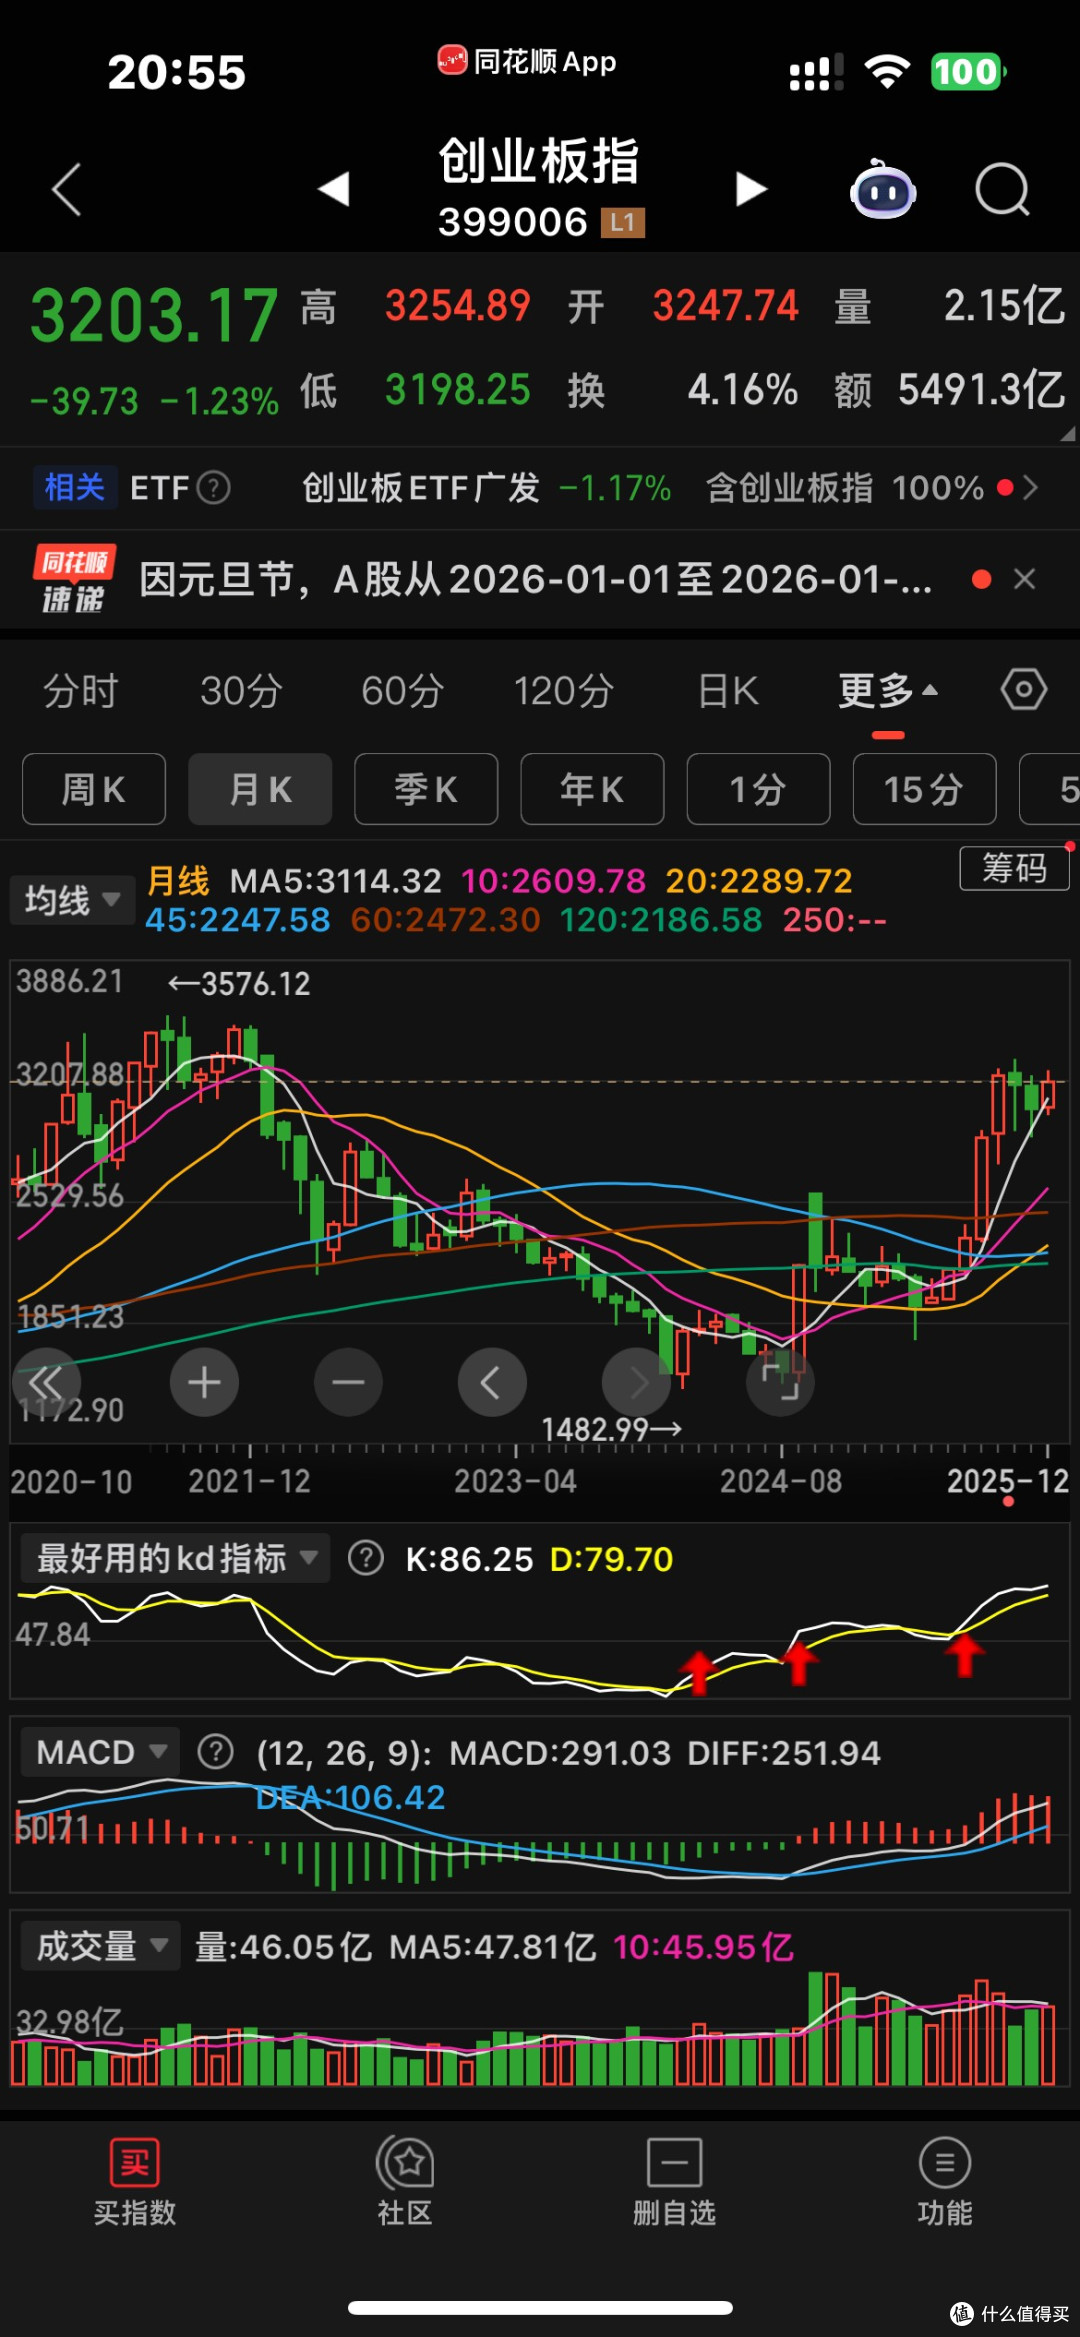Open 最好用的kd指标 dropdown
Viewport: 1080px width, 2337px height.
pyautogui.click(x=176, y=1558)
